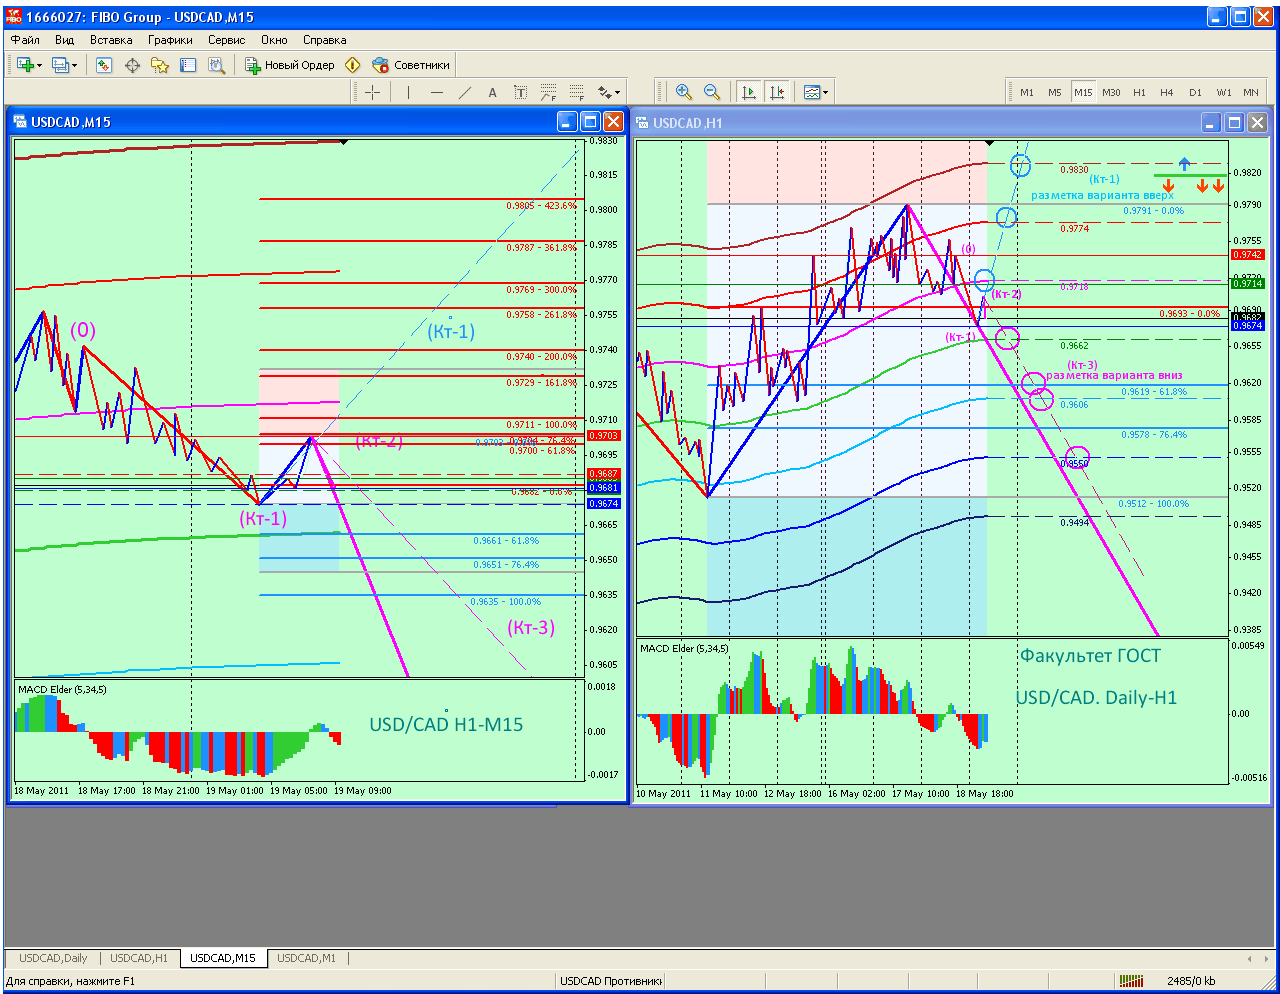This screenshot has width=1280, height=994.
Task: Click the connection status bars indicator
Action: tap(1131, 981)
